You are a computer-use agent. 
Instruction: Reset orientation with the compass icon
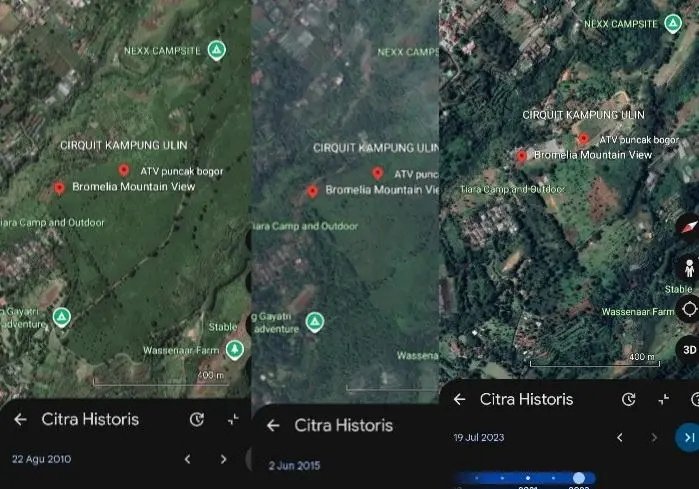(x=689, y=226)
